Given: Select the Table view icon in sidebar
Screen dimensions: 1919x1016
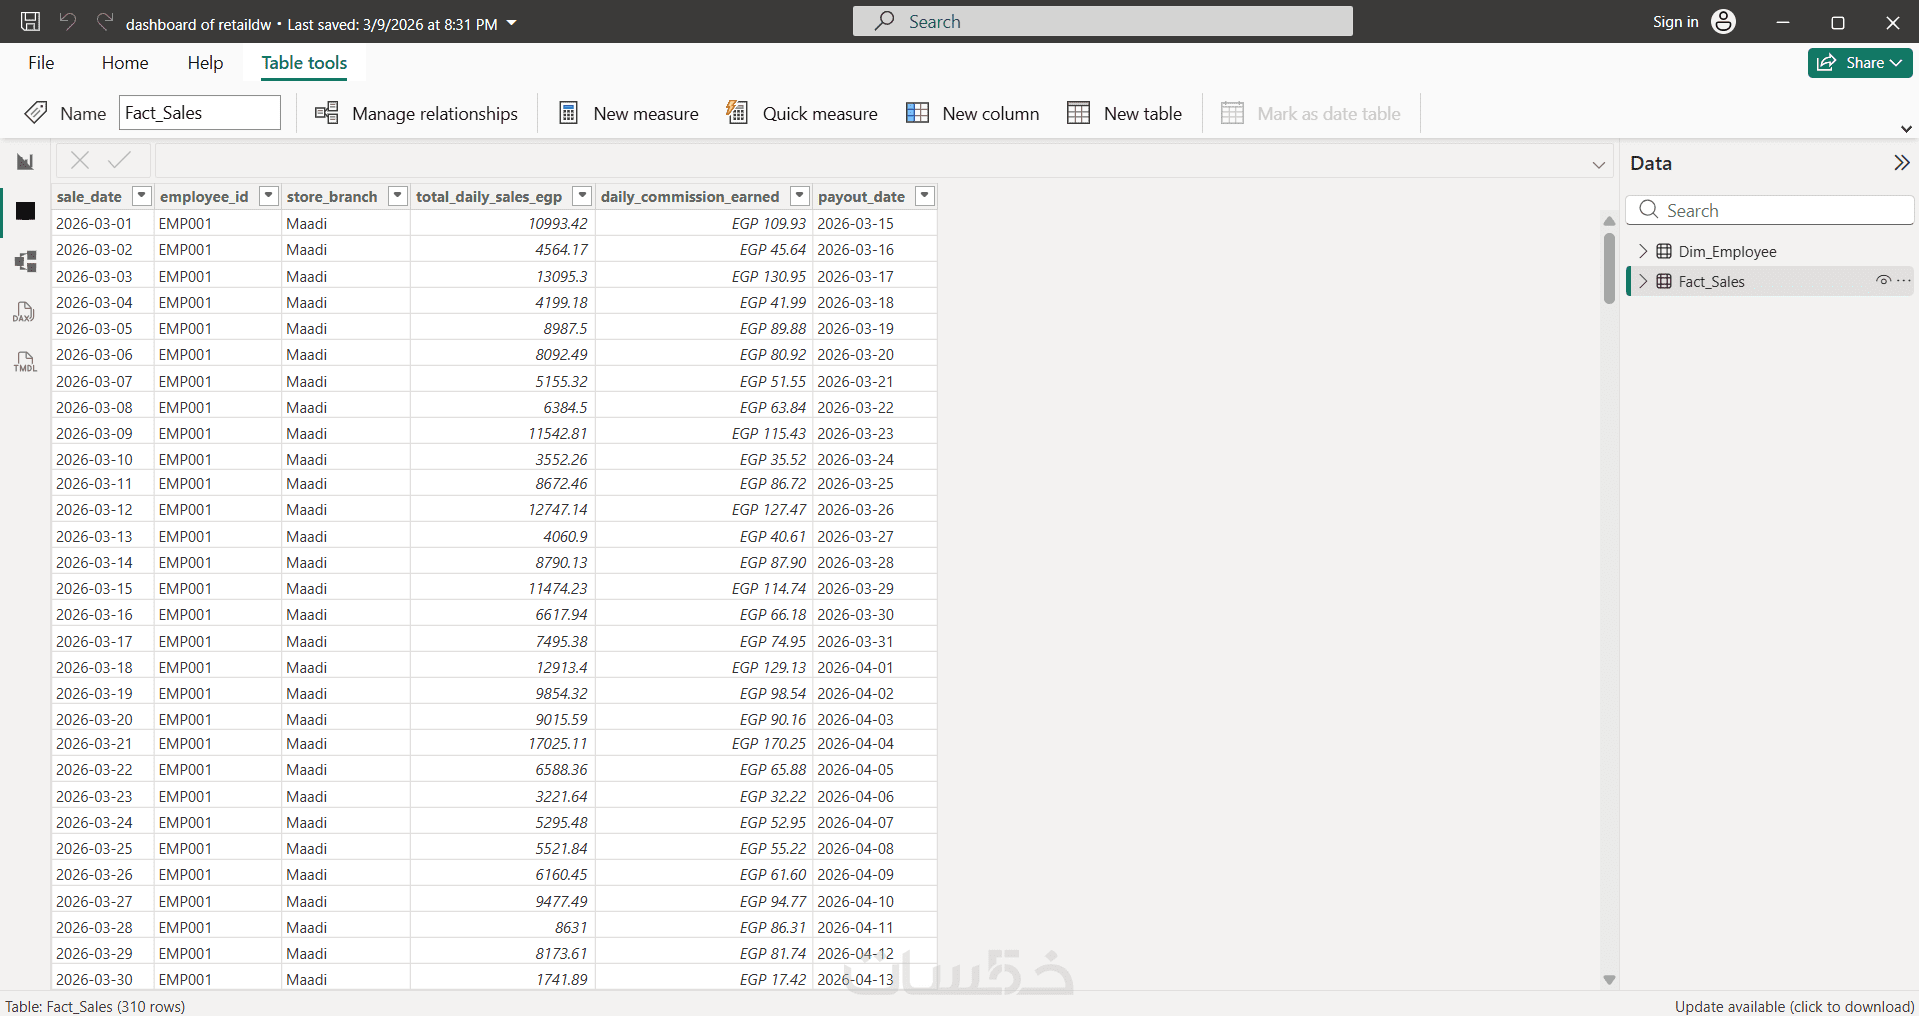Looking at the screenshot, I should (25, 211).
